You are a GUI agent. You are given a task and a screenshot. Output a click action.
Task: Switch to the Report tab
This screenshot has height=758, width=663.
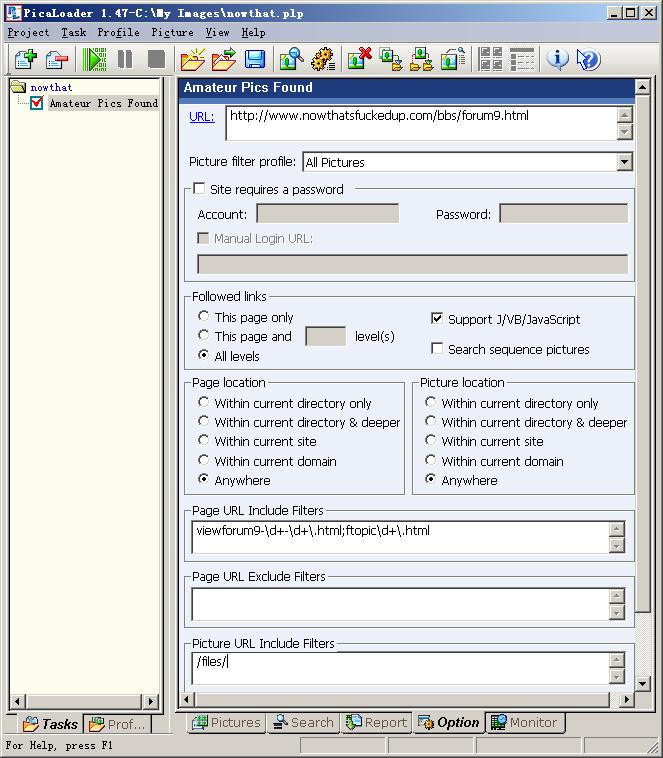click(x=376, y=722)
